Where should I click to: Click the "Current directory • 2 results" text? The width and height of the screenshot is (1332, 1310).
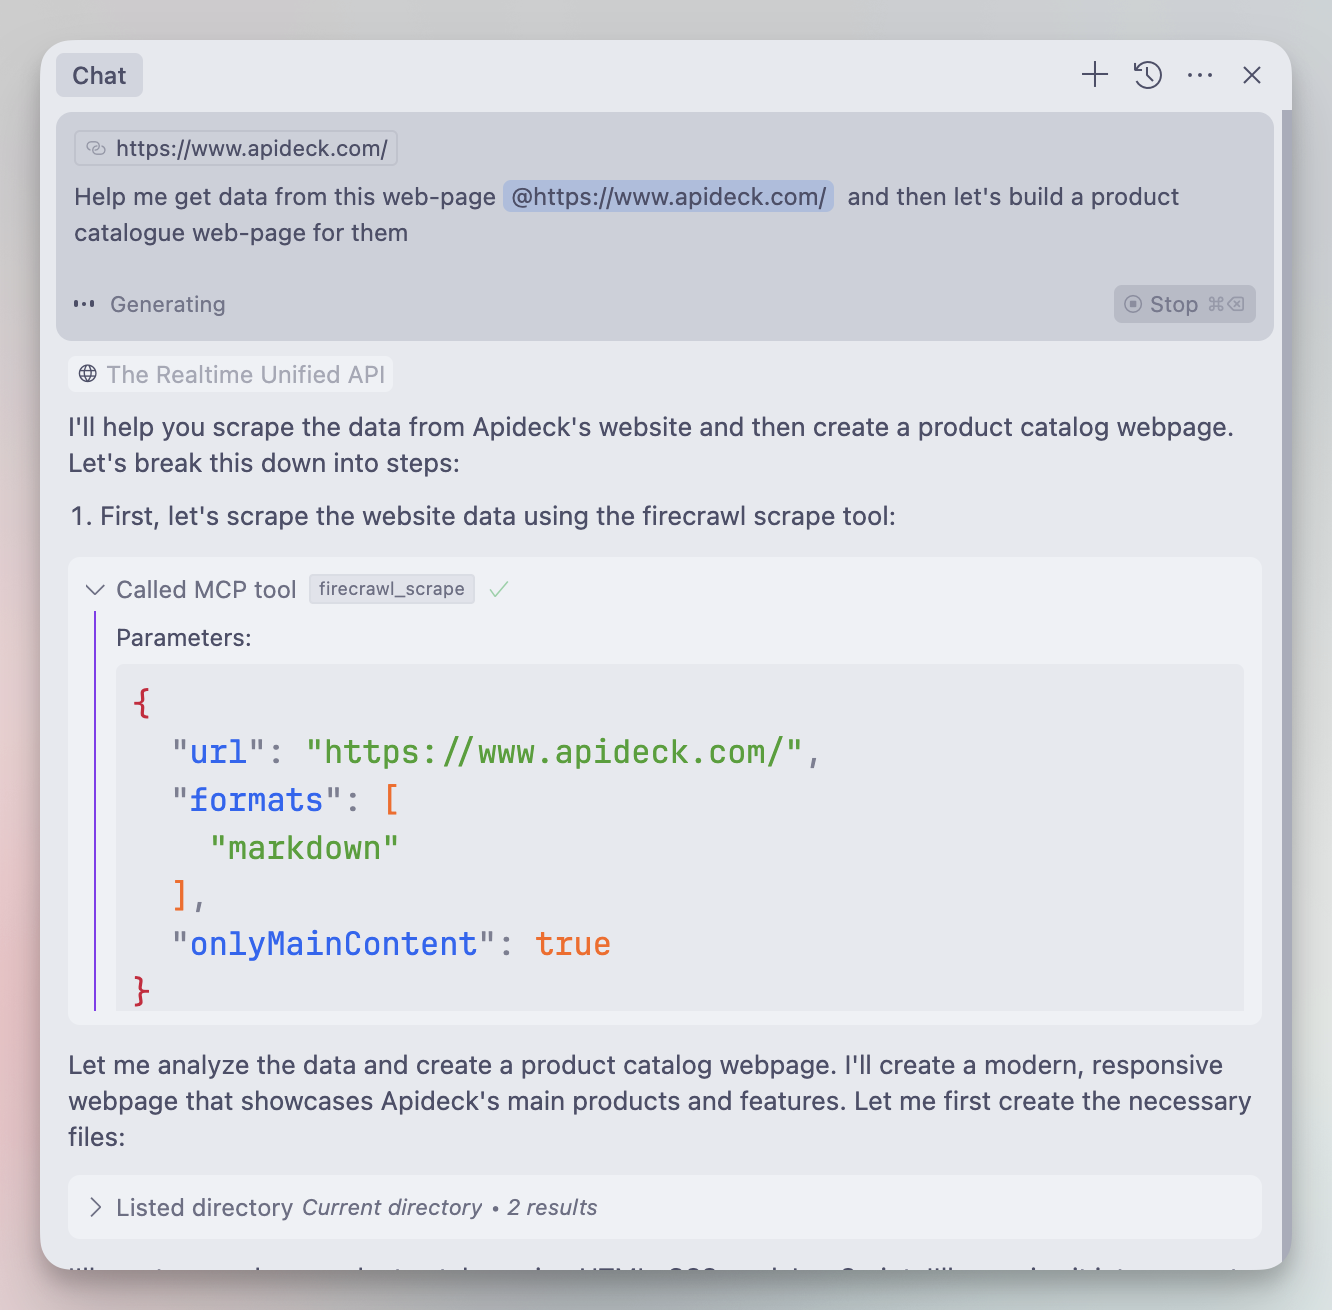click(x=449, y=1207)
